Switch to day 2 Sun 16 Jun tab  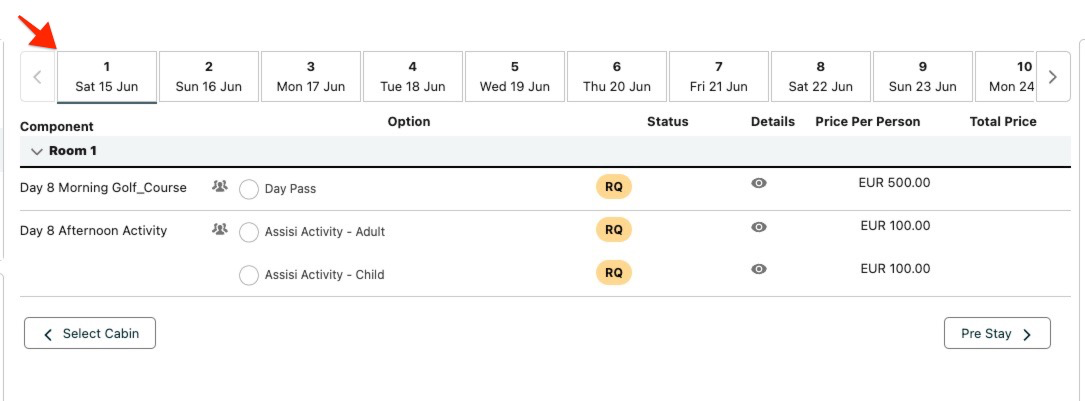coord(209,77)
